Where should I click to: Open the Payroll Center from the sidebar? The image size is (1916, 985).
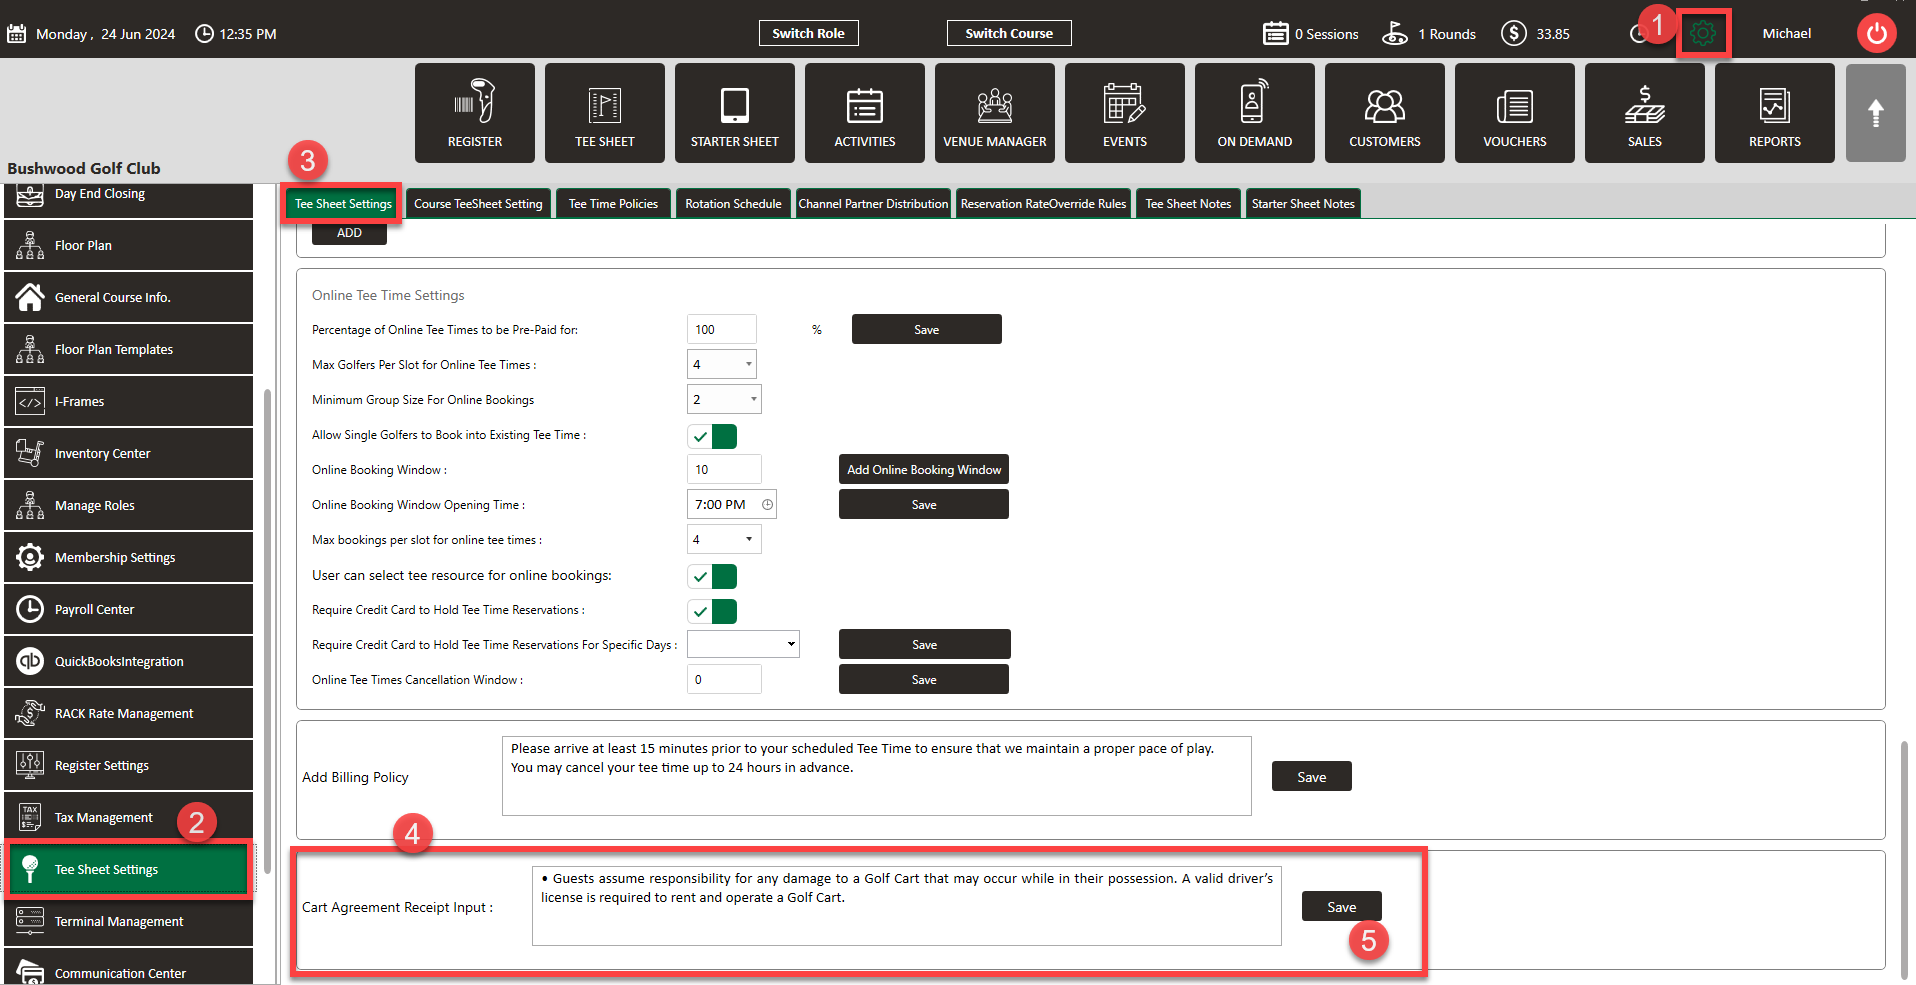tap(128, 609)
